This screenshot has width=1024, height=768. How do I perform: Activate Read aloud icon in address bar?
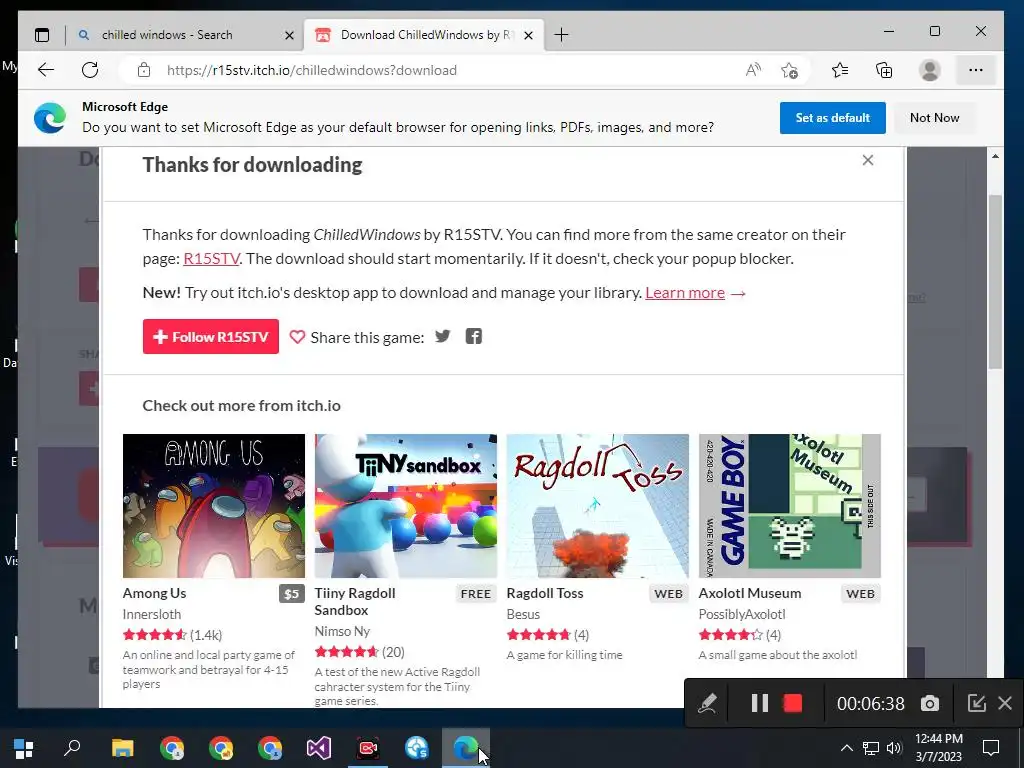pyautogui.click(x=753, y=70)
